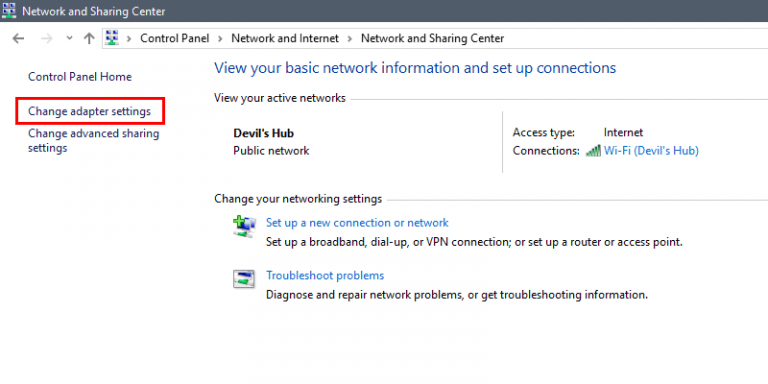Click the Up arrow to parent folder
The width and height of the screenshot is (768, 384).
[x=89, y=38]
